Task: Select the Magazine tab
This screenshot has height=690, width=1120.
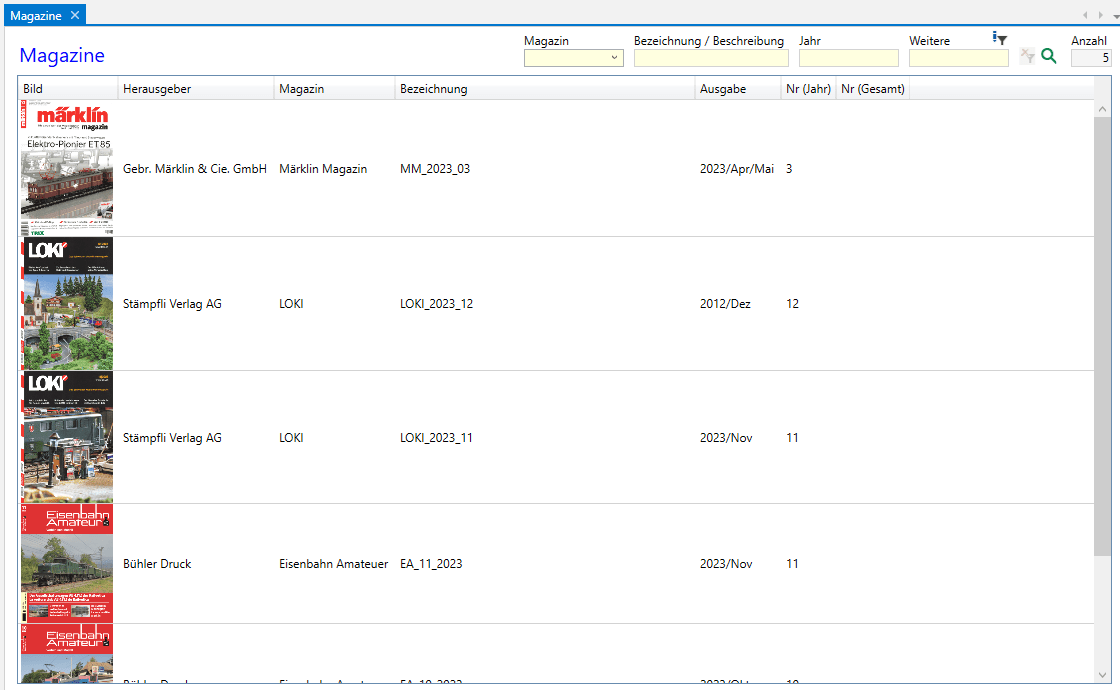Action: 36,15
